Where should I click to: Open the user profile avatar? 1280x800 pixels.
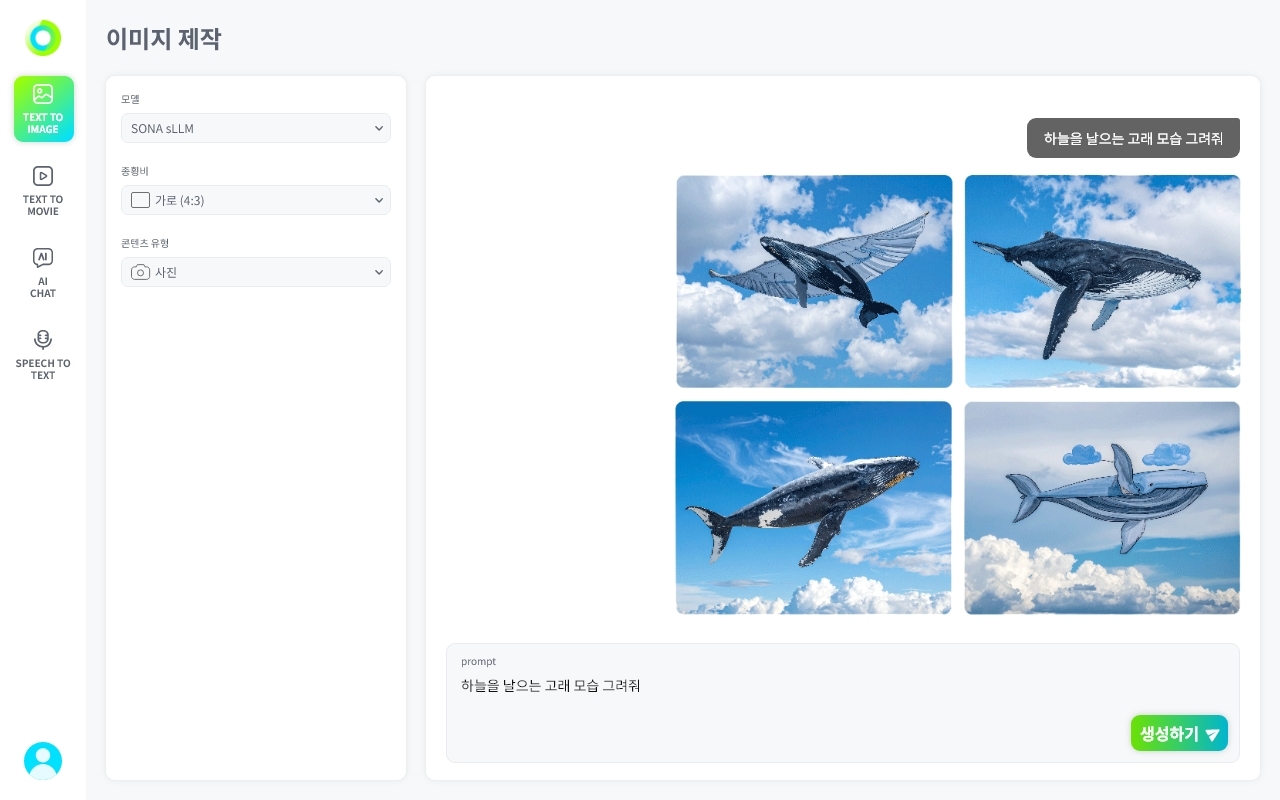pos(43,761)
